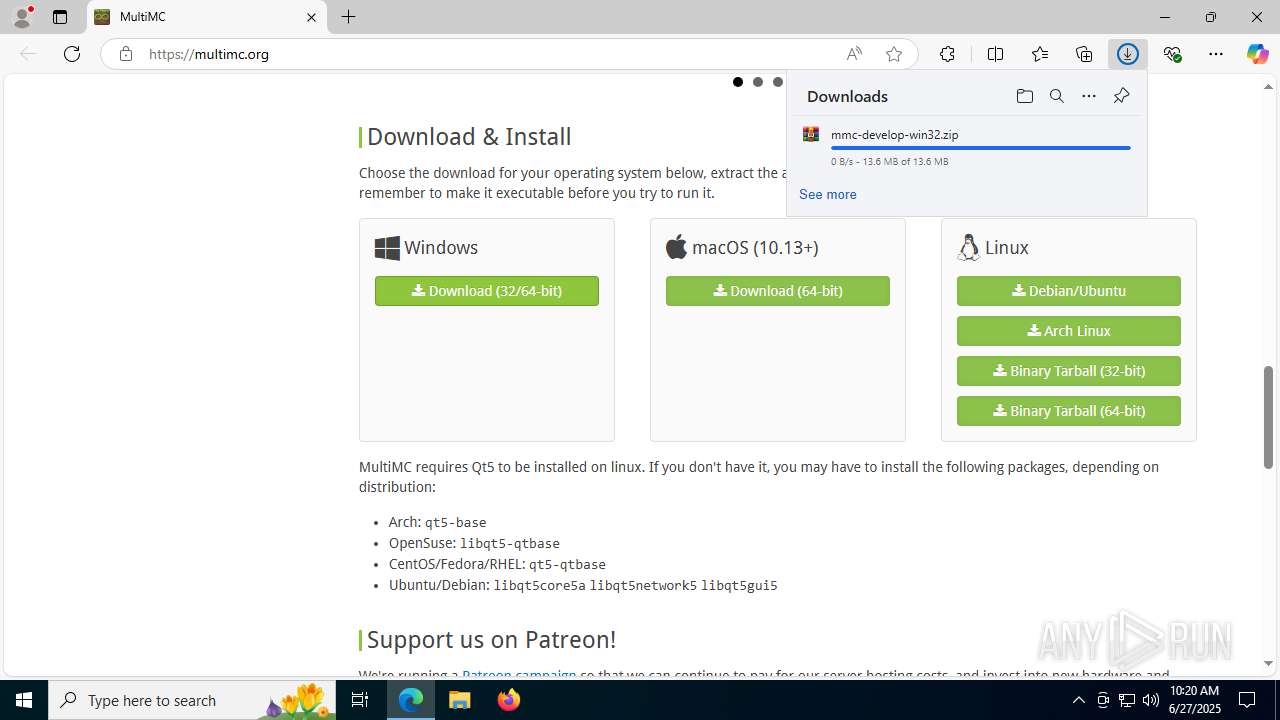This screenshot has width=1280, height=720.
Task: Add this page to favorites star
Action: coord(894,54)
